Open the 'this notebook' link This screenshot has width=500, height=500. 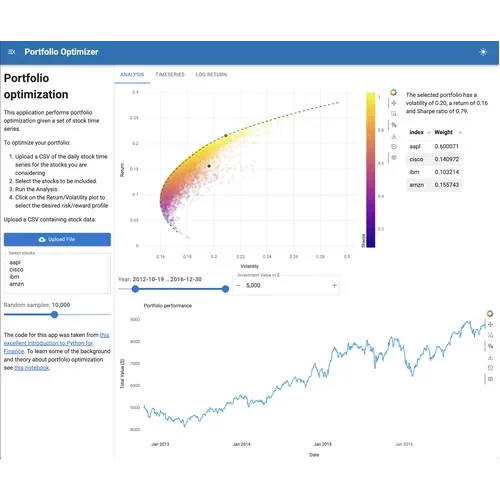pos(32,368)
